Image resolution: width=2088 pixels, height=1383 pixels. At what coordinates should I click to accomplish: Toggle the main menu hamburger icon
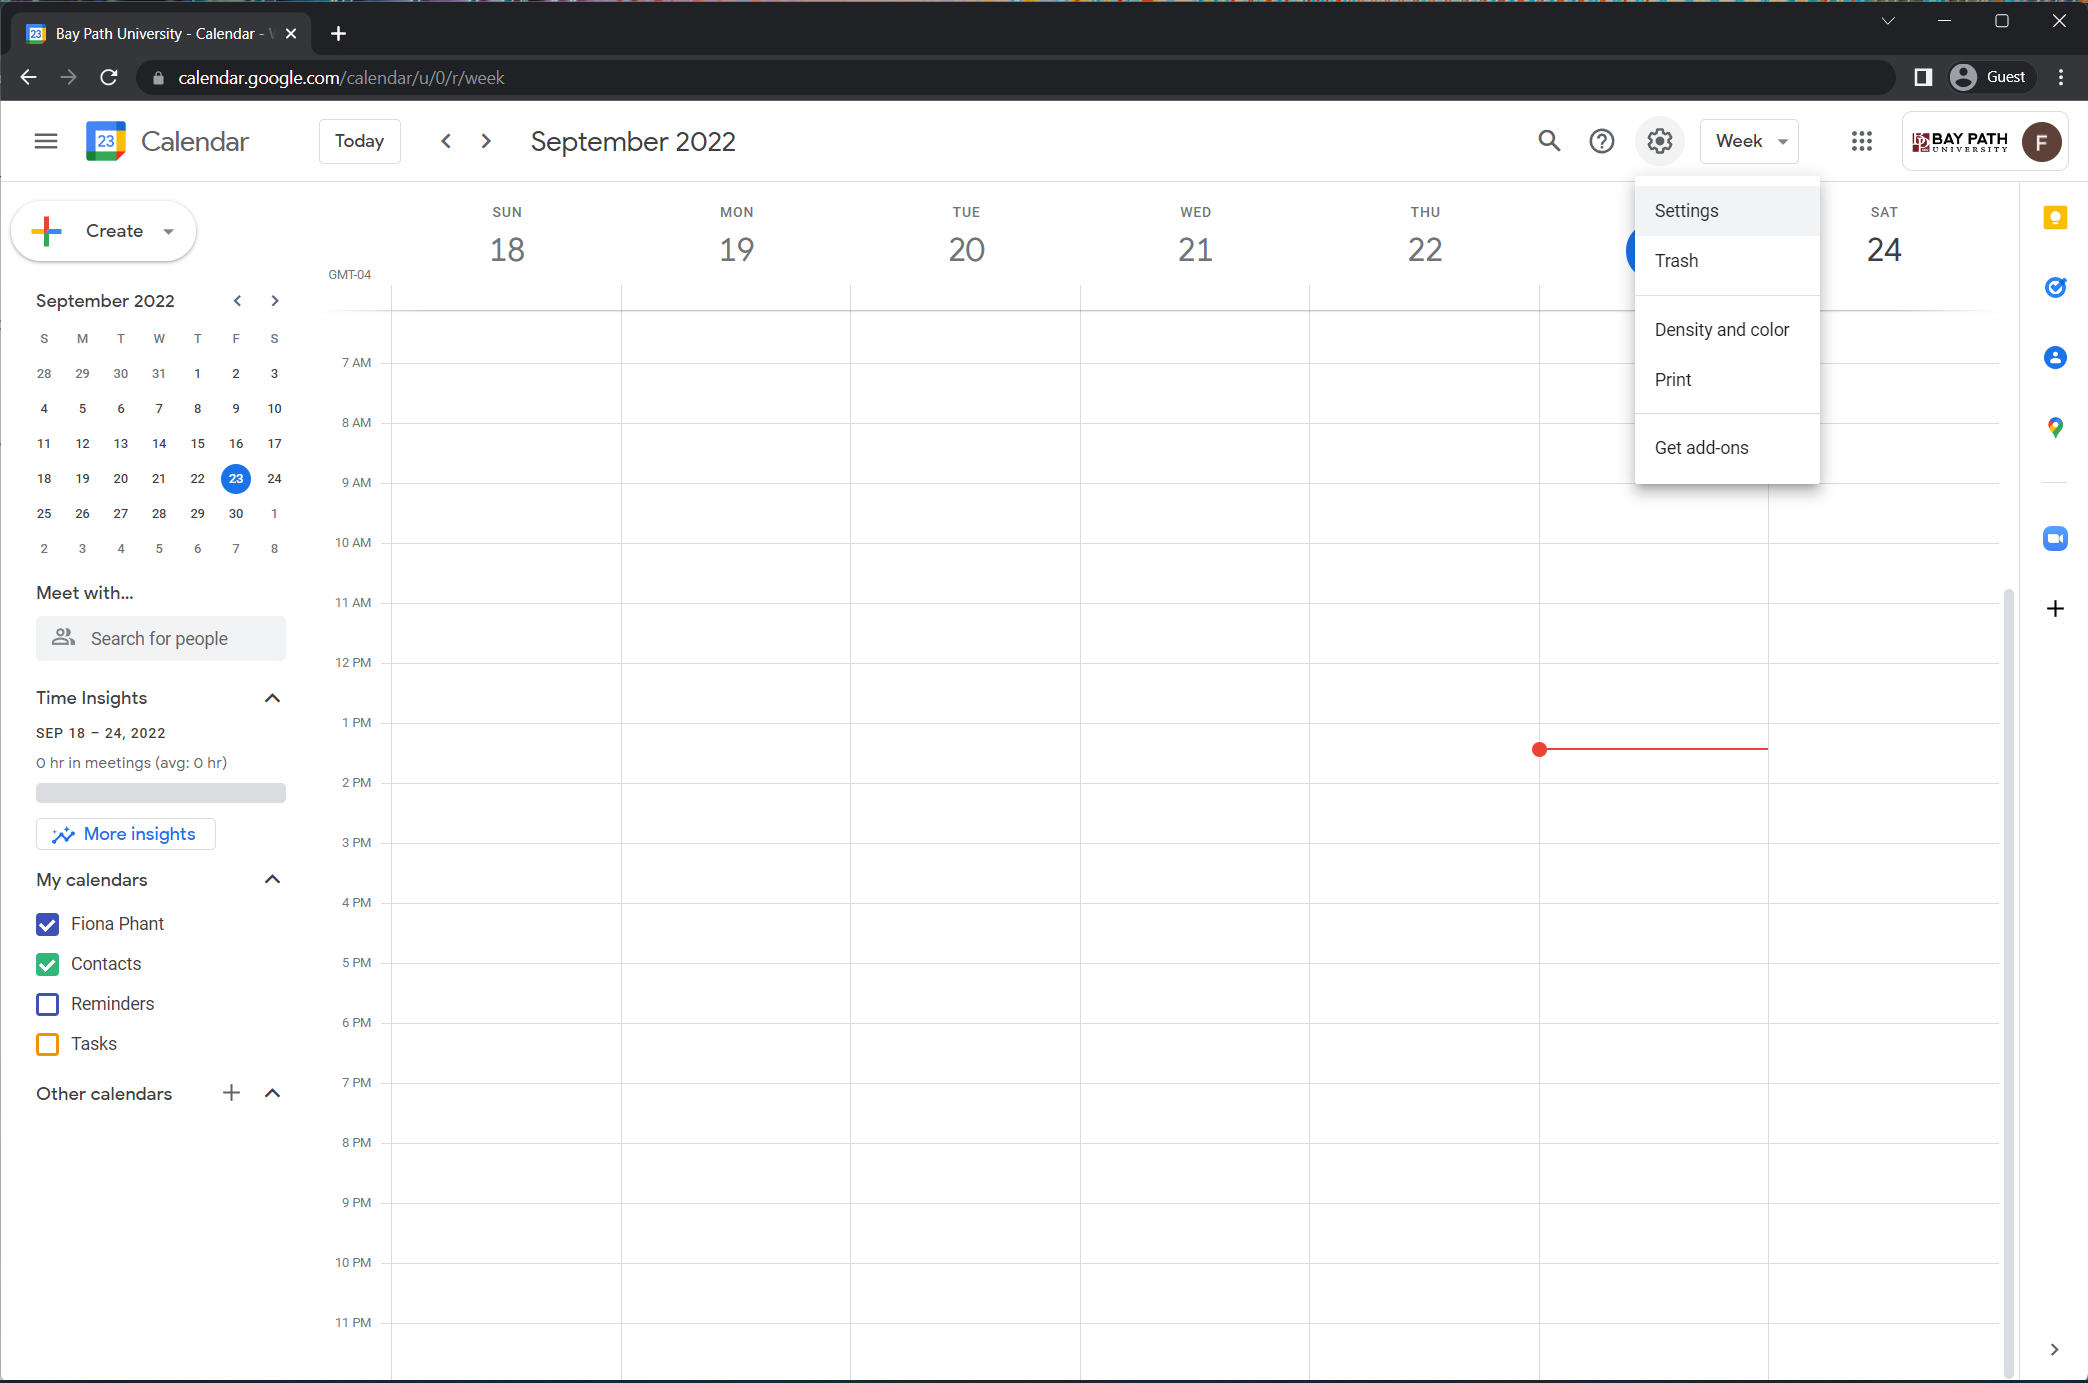[x=46, y=141]
